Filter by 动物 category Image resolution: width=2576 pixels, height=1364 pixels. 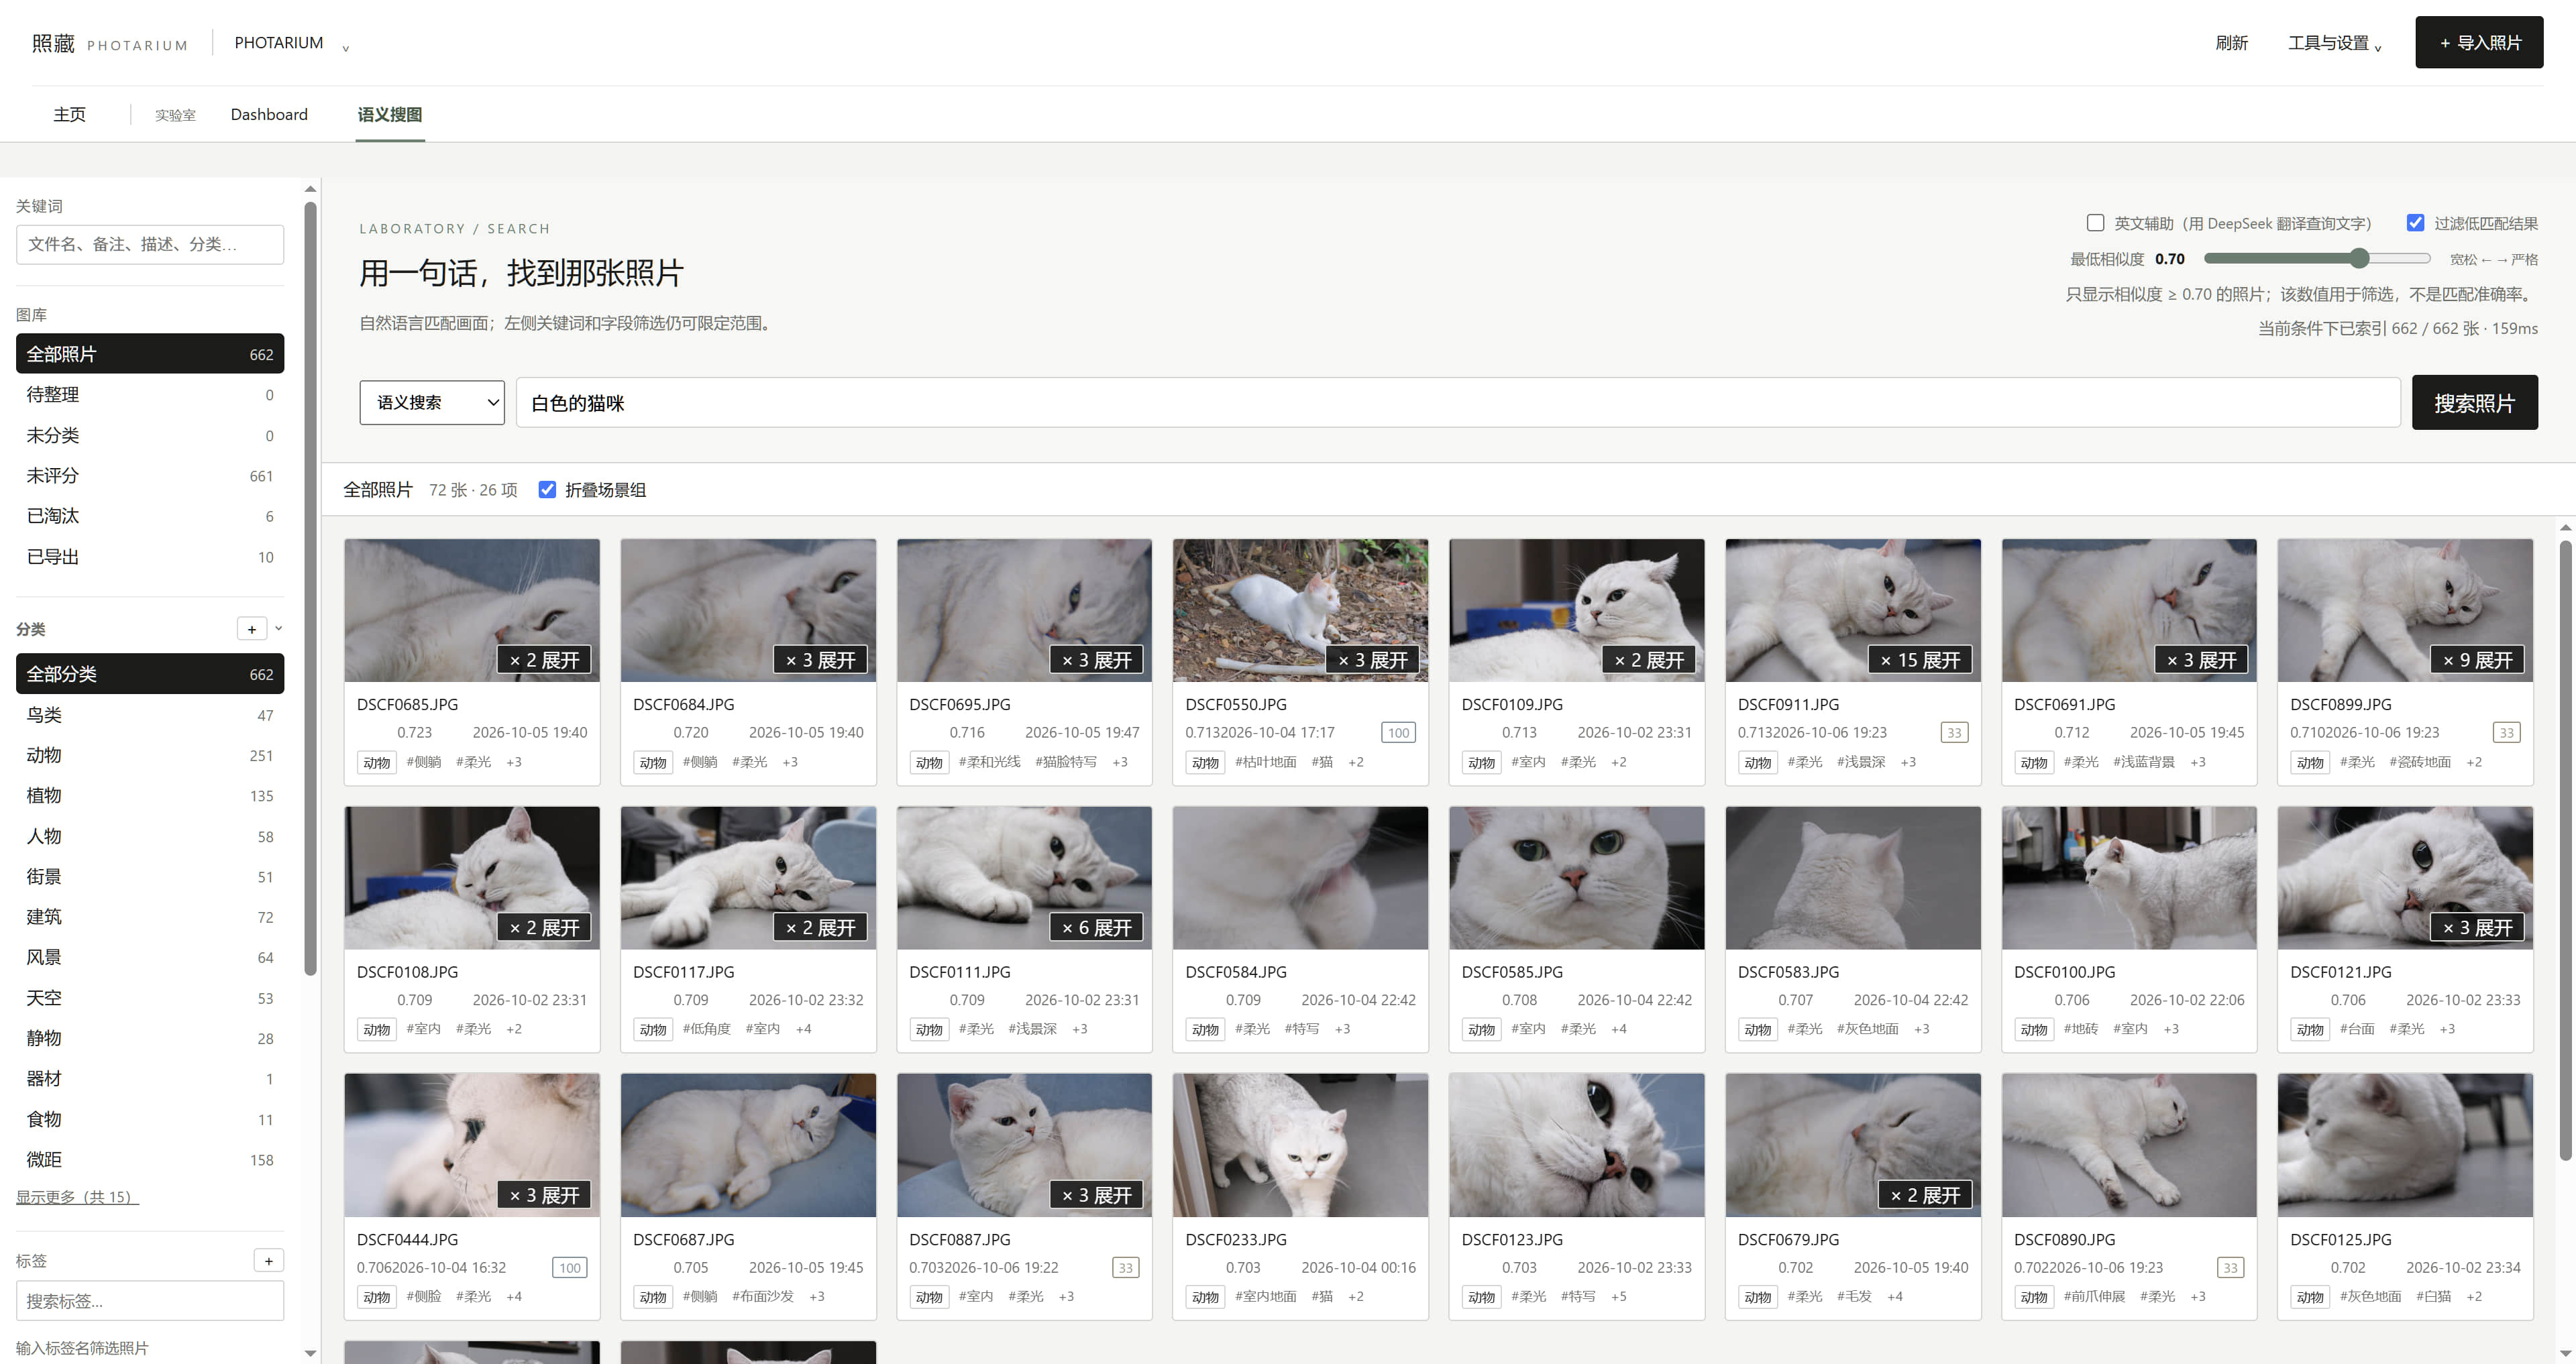point(150,756)
